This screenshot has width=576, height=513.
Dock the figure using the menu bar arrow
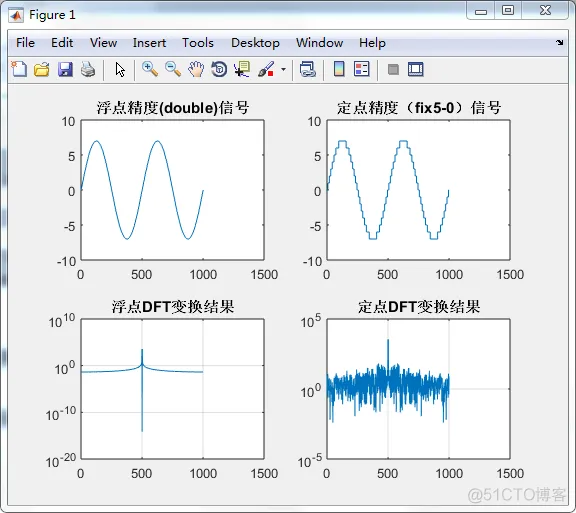coord(559,43)
